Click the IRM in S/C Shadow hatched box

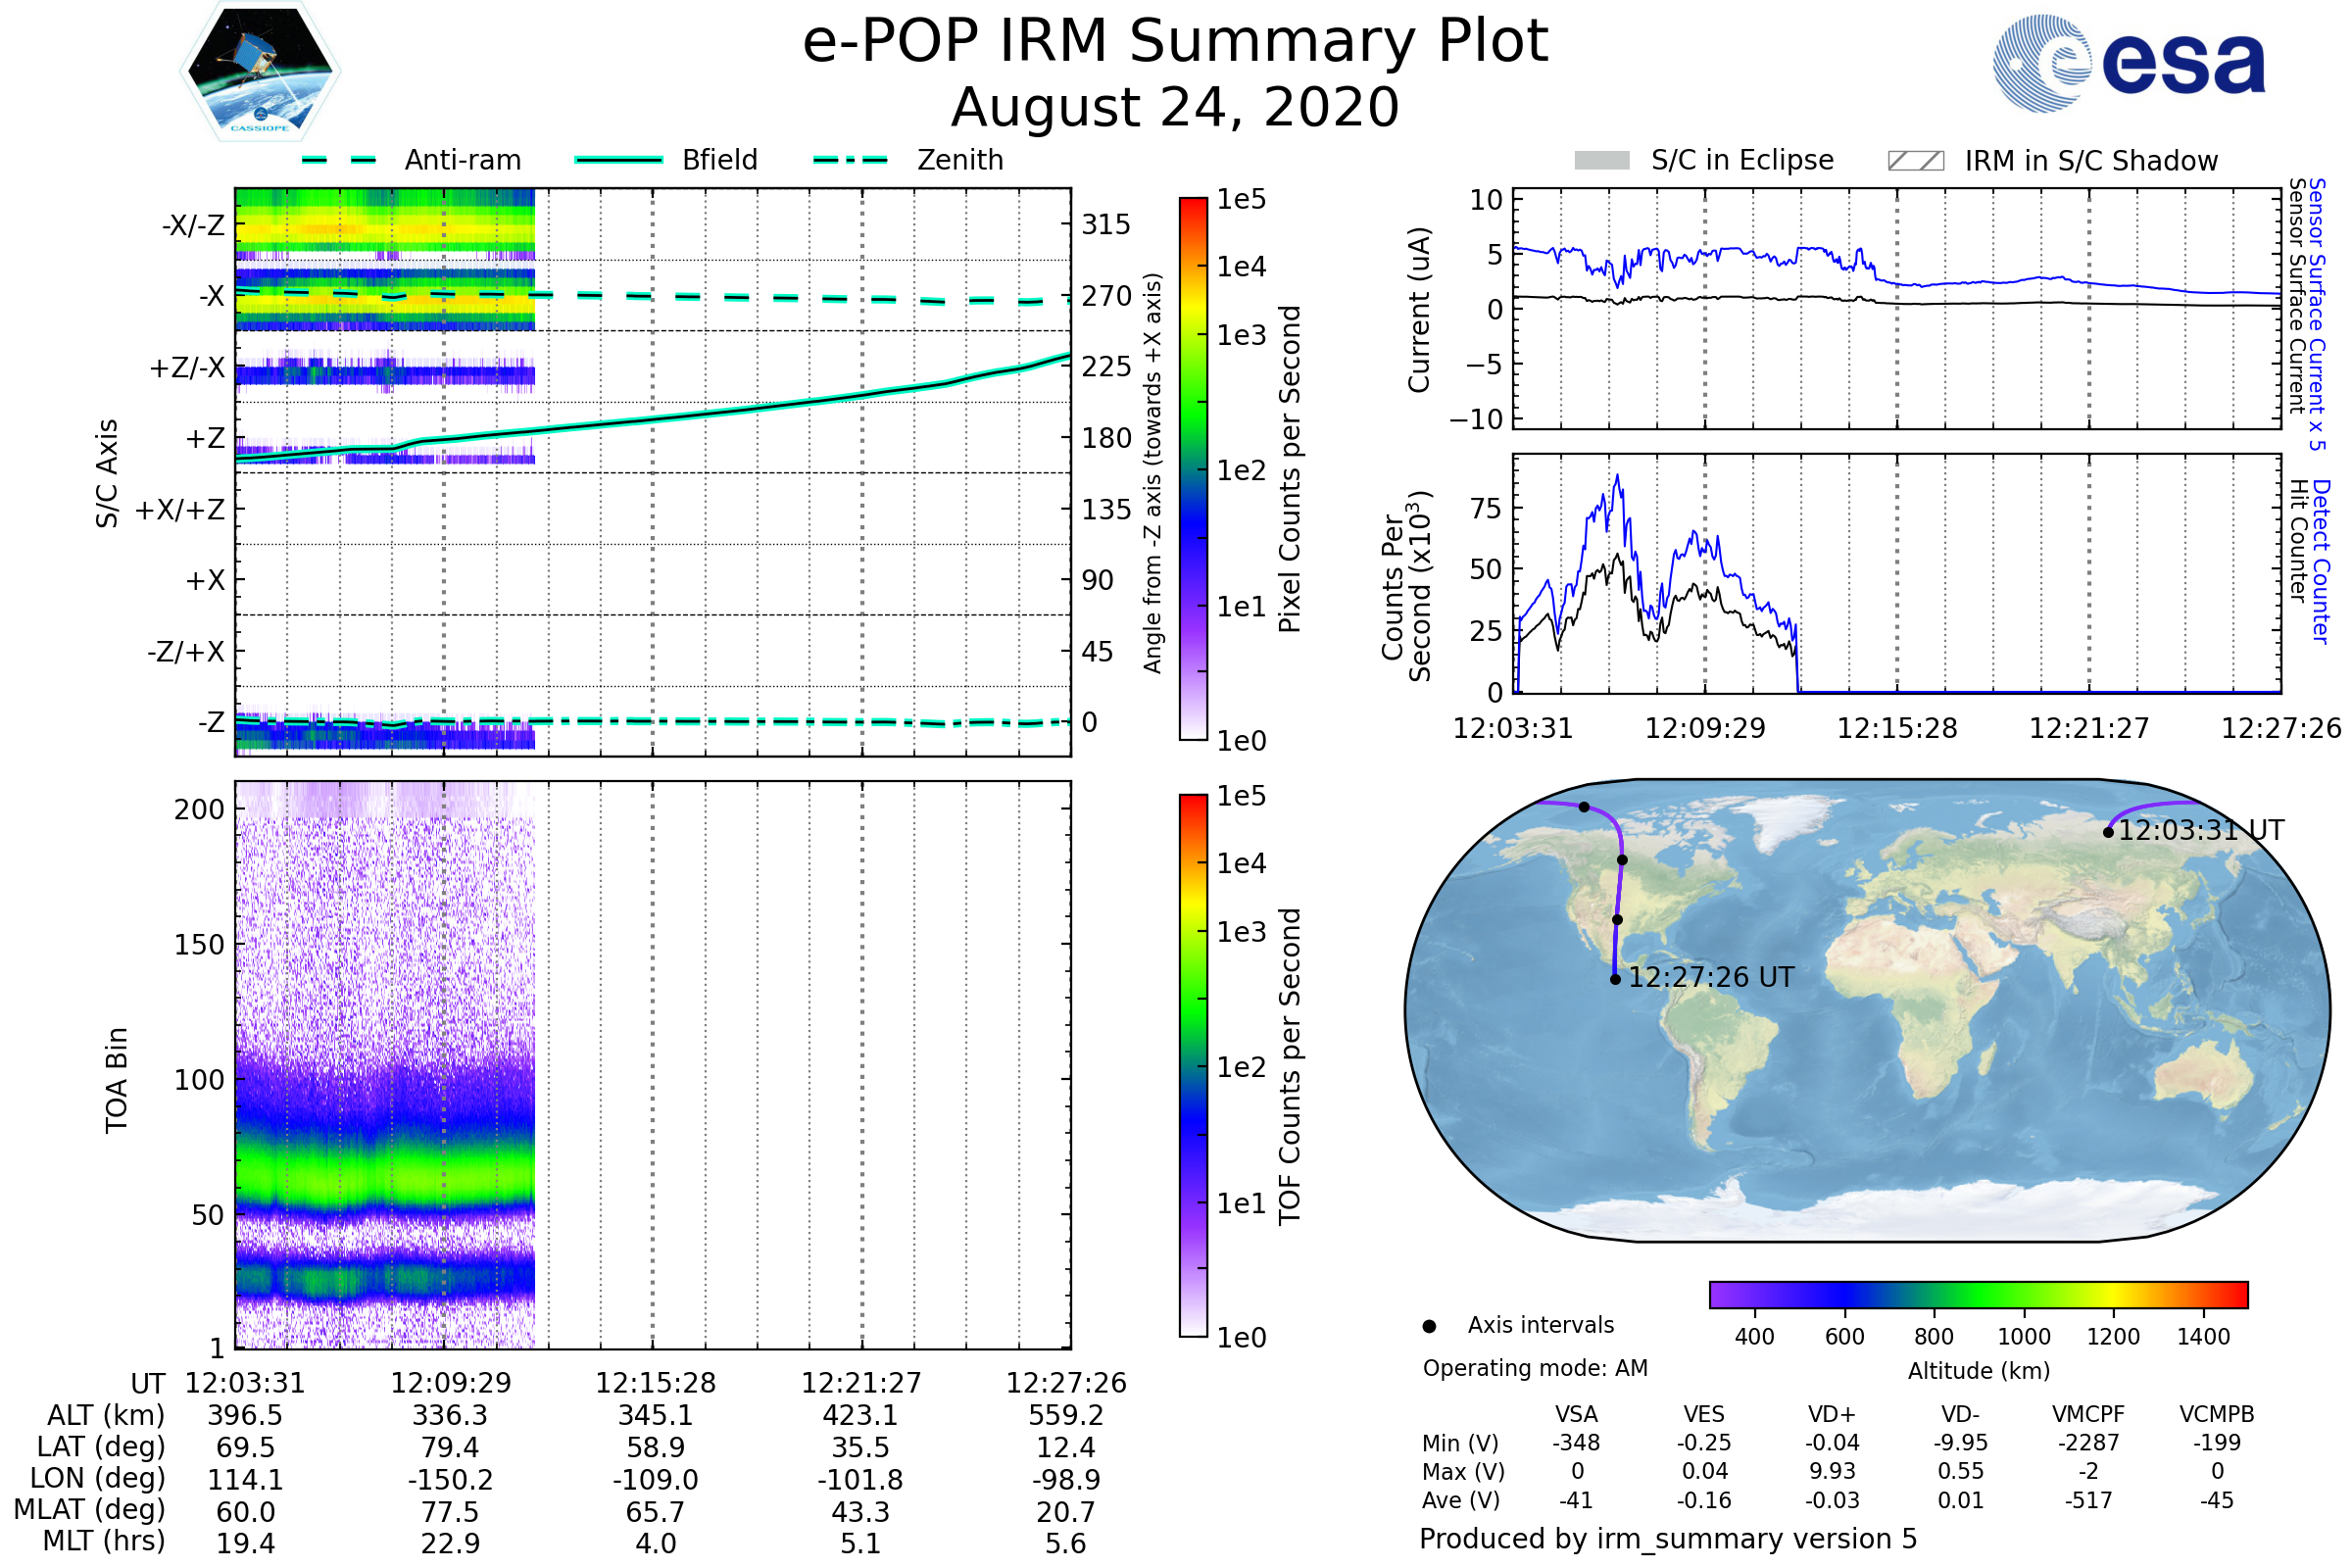click(x=1915, y=161)
